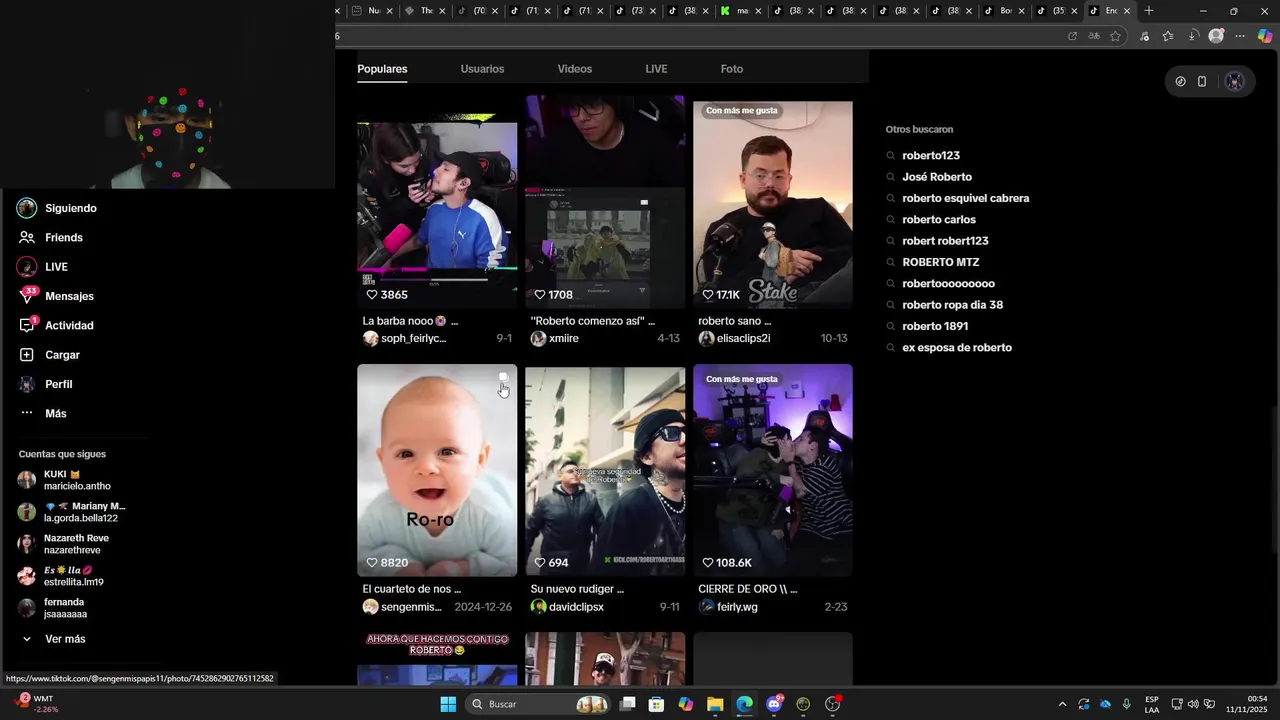Click the 'La barba nooo' caption
1280x720 pixels.
coord(410,321)
